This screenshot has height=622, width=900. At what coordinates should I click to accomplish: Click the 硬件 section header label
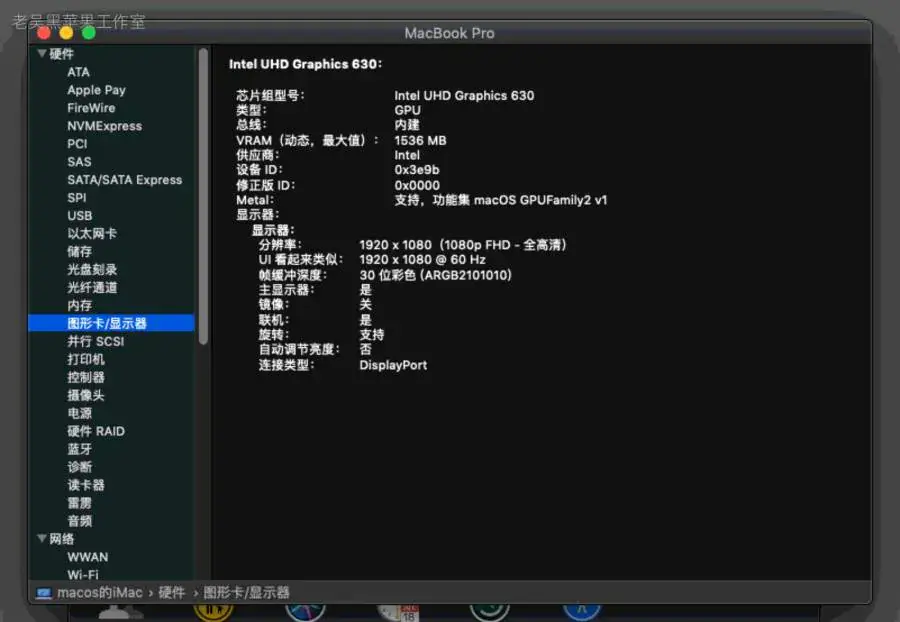click(61, 54)
